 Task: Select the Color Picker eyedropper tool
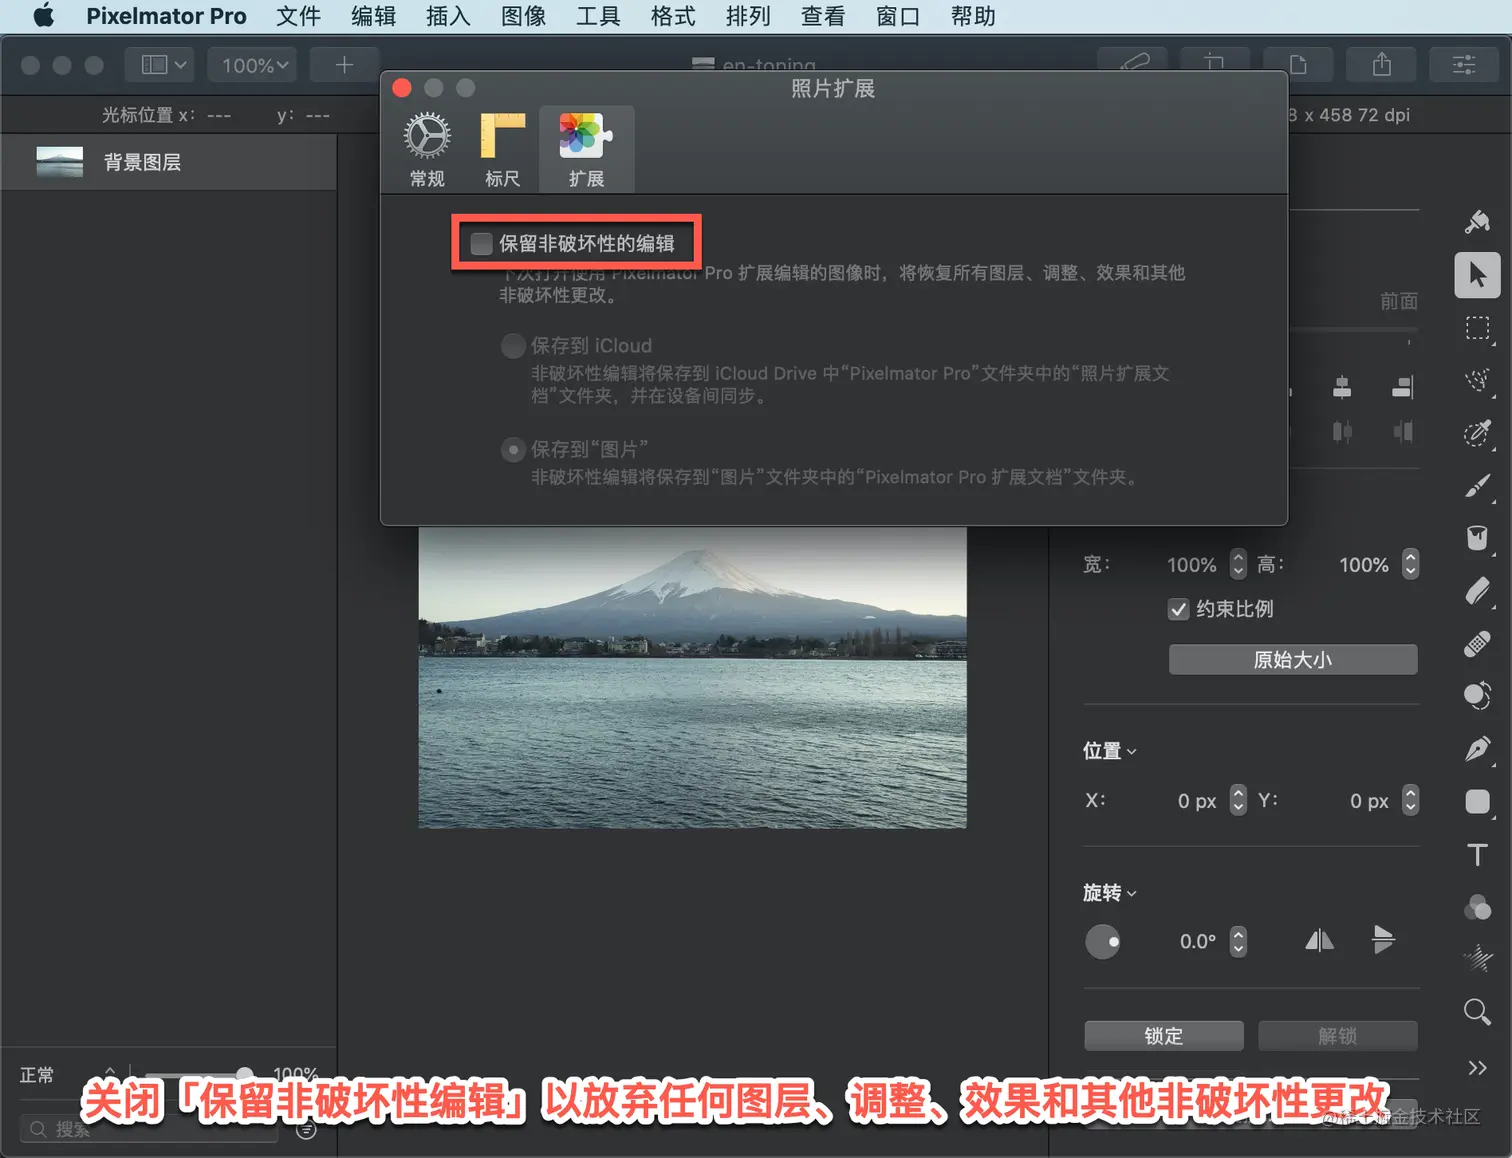click(x=1477, y=433)
